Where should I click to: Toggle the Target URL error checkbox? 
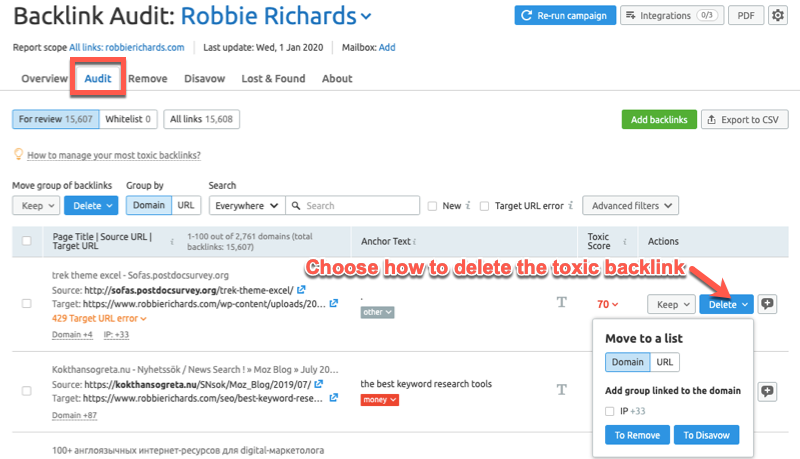click(485, 206)
